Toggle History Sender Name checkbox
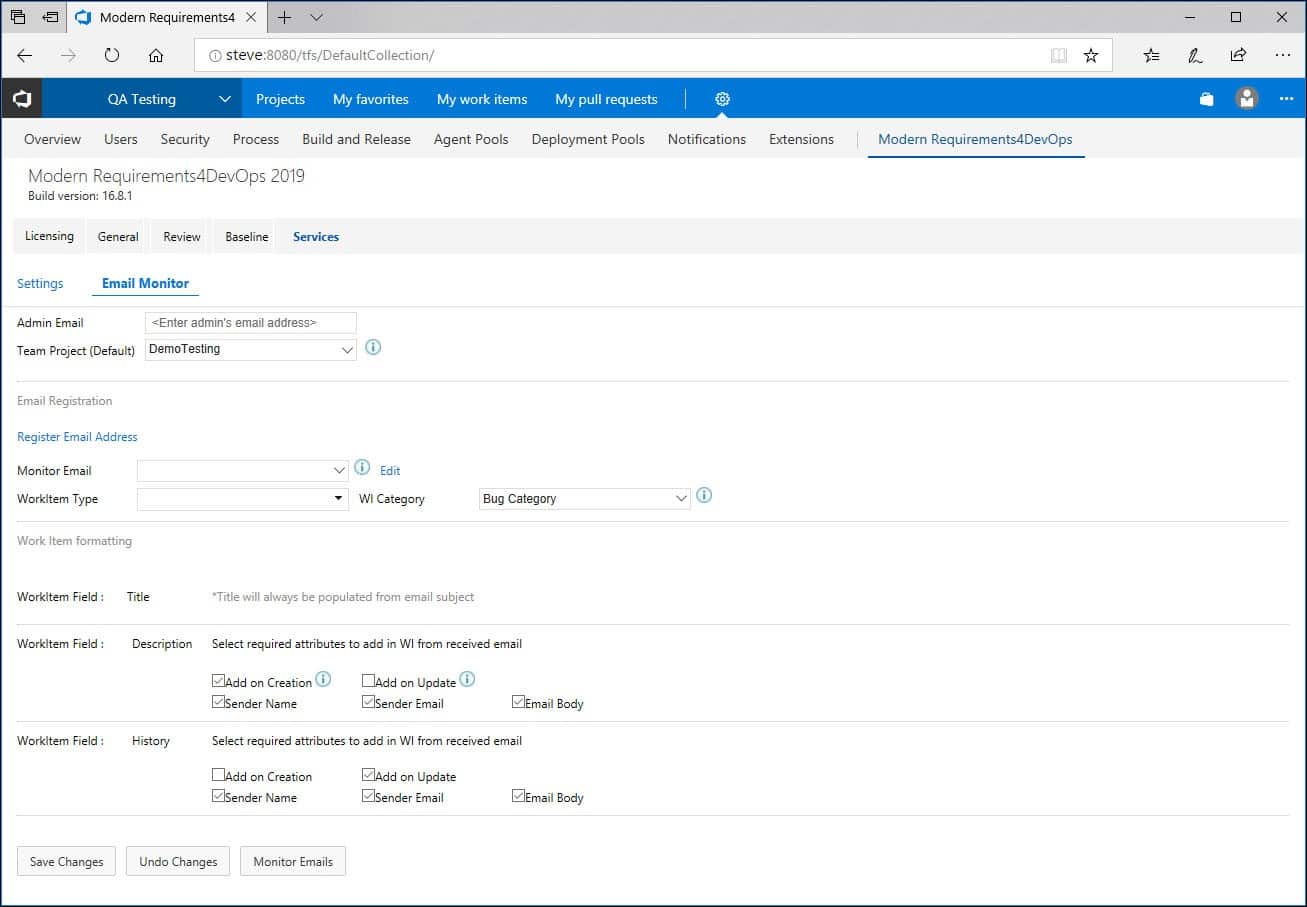Viewport: 1307px width, 907px height. (x=218, y=796)
